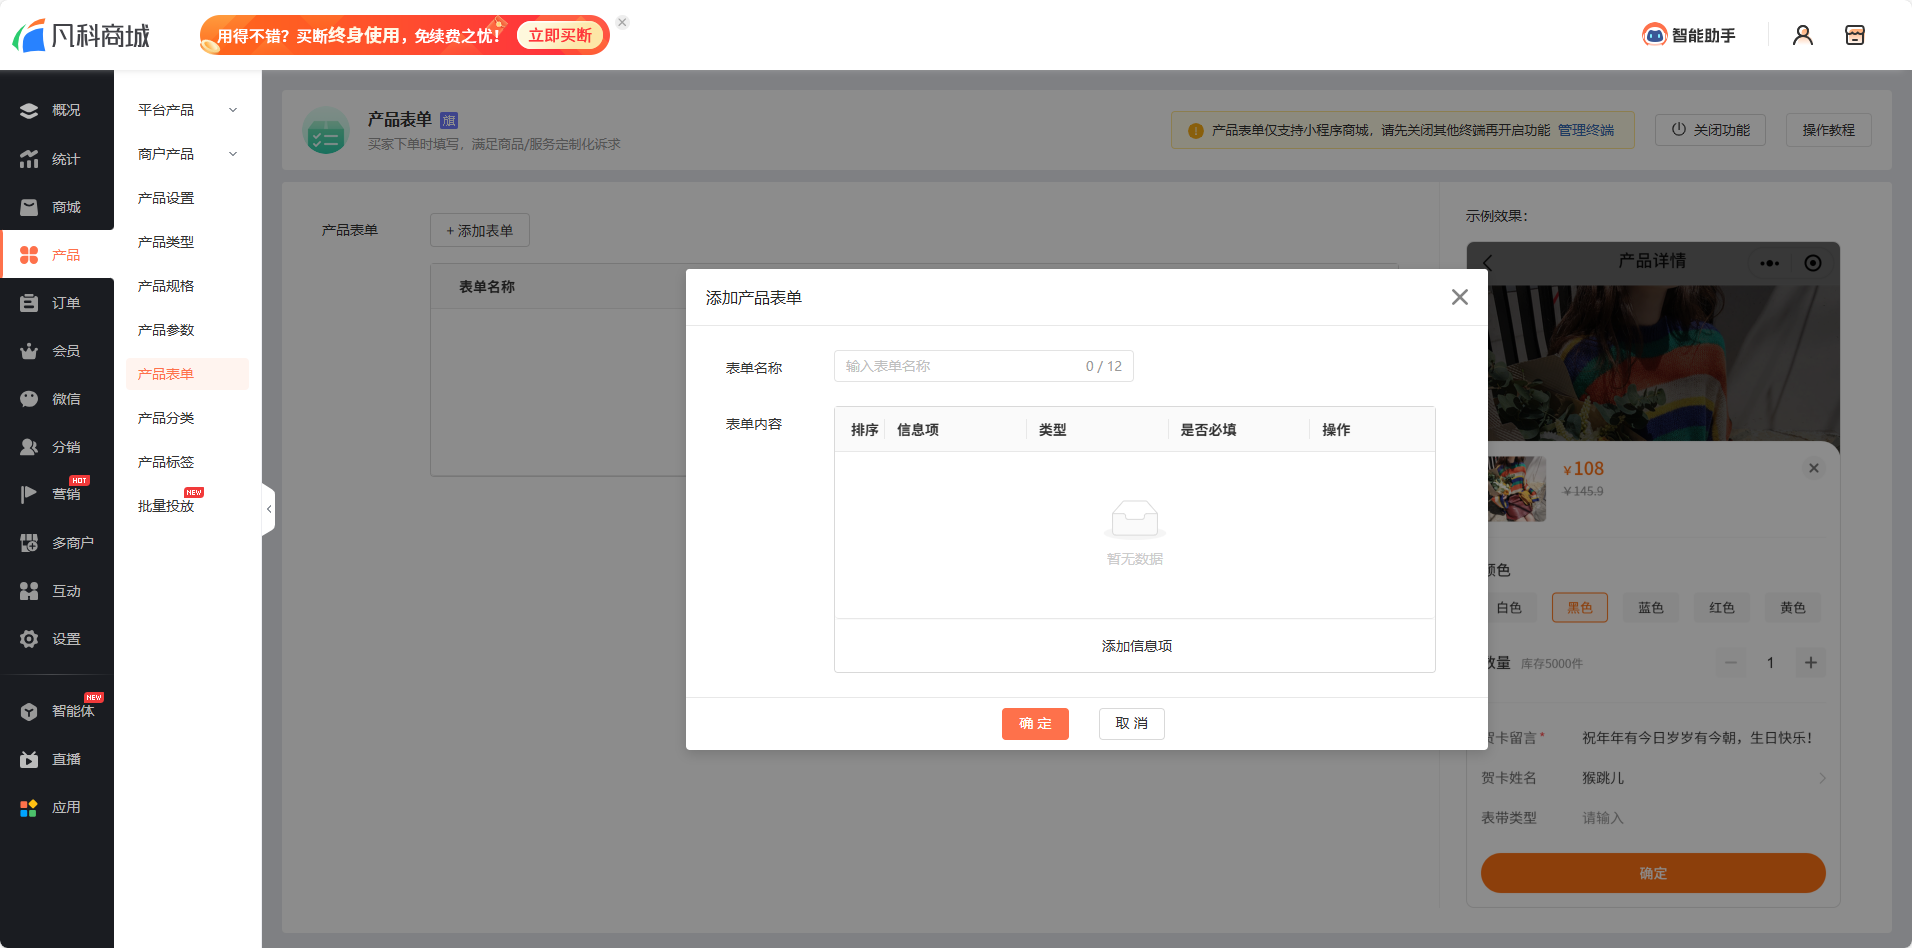1912x948 pixels.
Task: Open the 应用 apps icon in sidebar
Action: [x=57, y=807]
